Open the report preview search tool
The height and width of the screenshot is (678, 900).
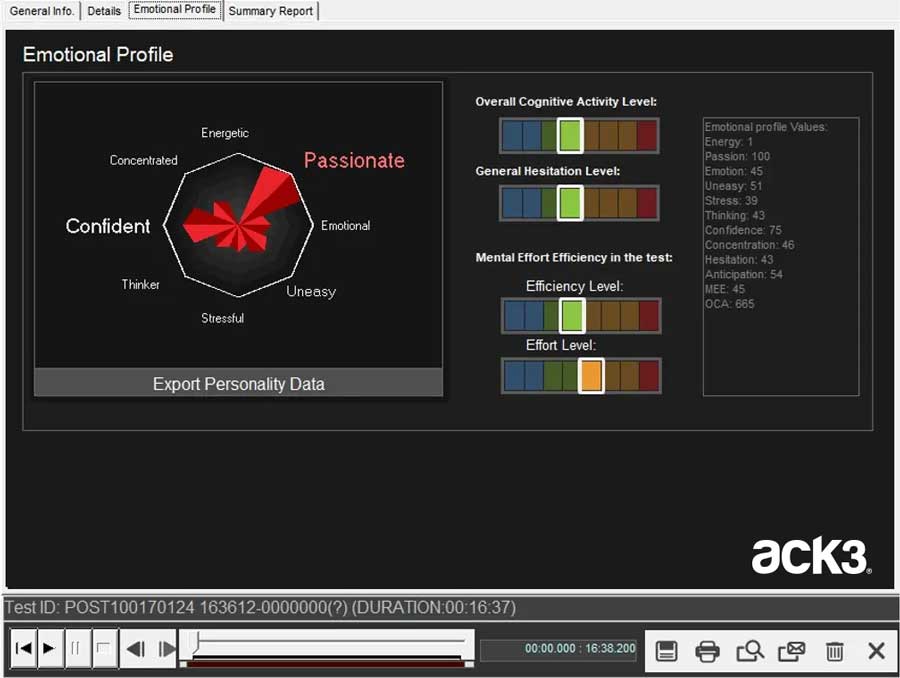[750, 649]
